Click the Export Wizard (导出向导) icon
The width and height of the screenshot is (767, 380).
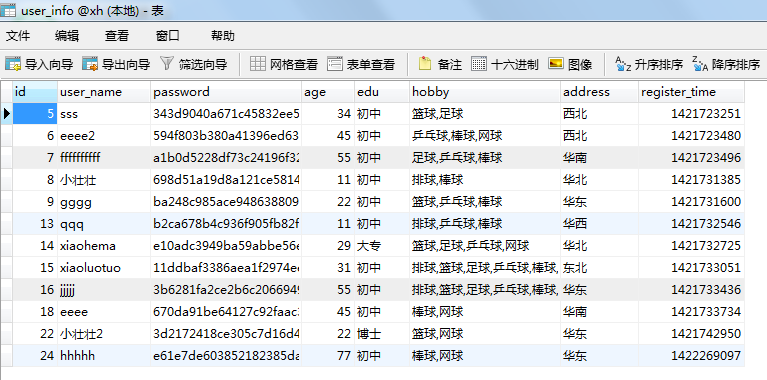point(90,64)
